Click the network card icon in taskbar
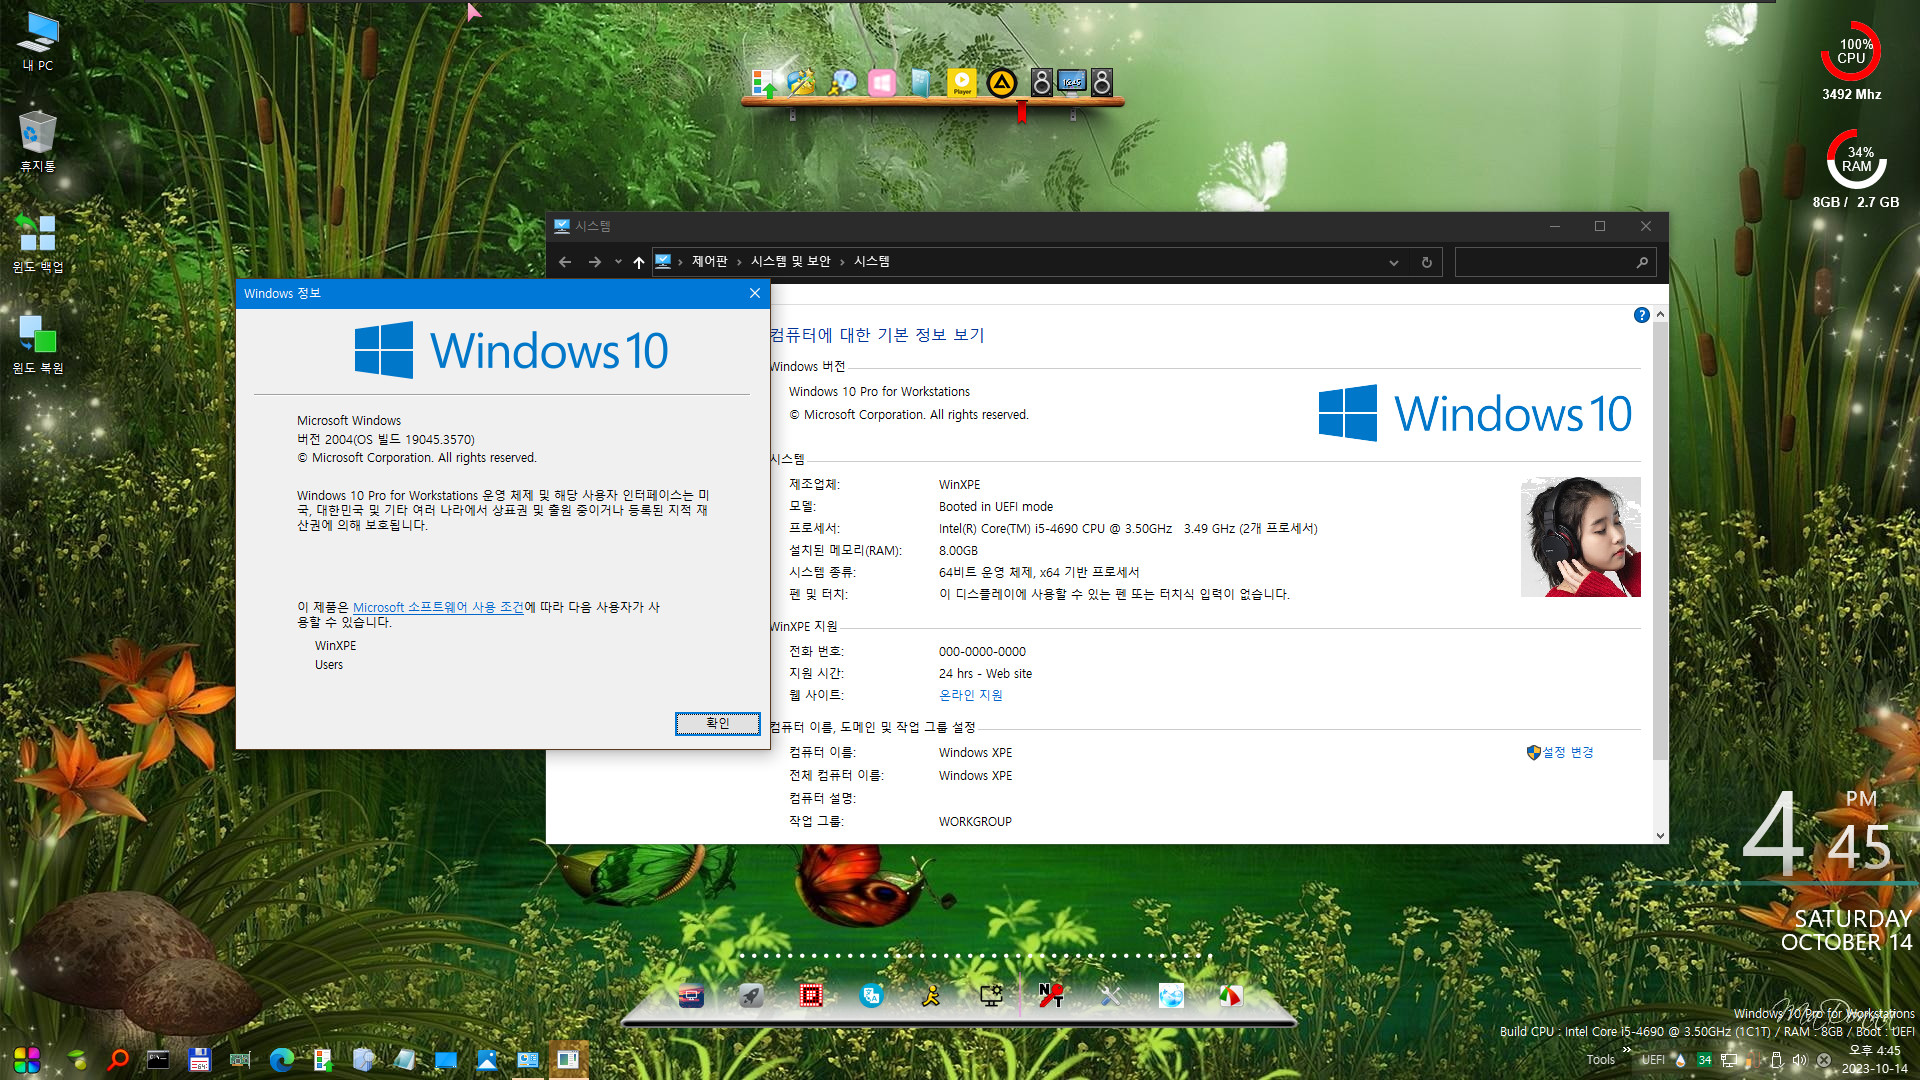1920x1080 pixels. coord(240,1059)
